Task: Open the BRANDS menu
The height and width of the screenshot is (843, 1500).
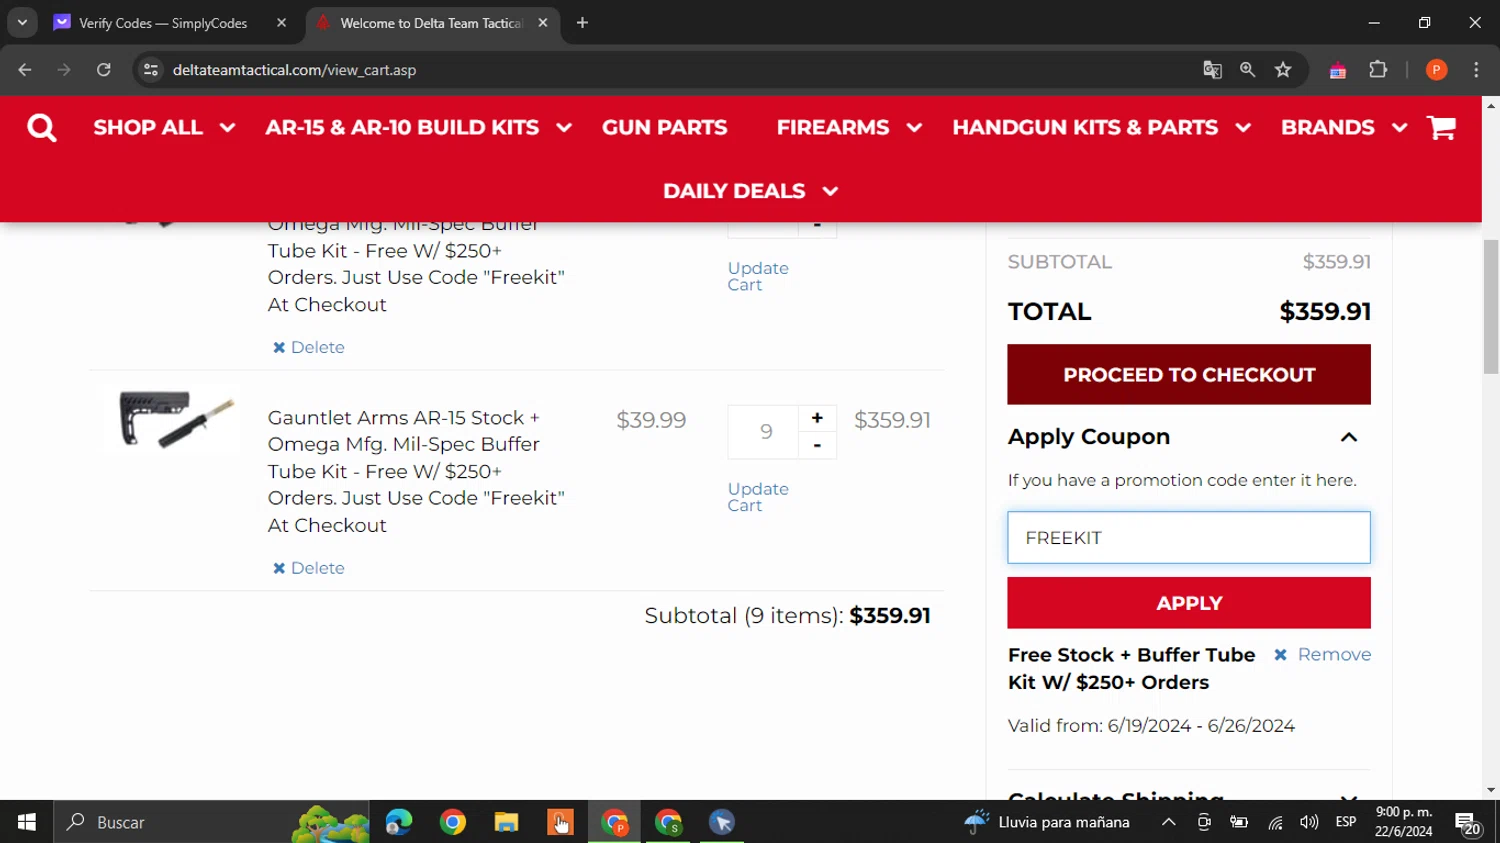Action: click(1328, 128)
